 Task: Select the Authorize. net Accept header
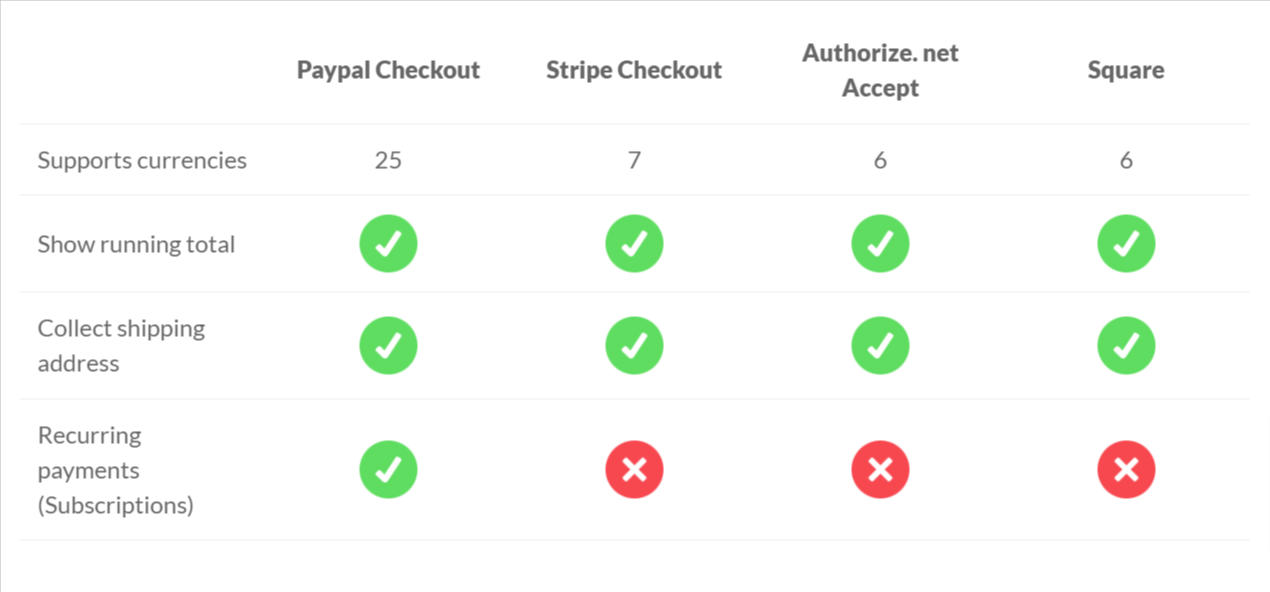(880, 70)
